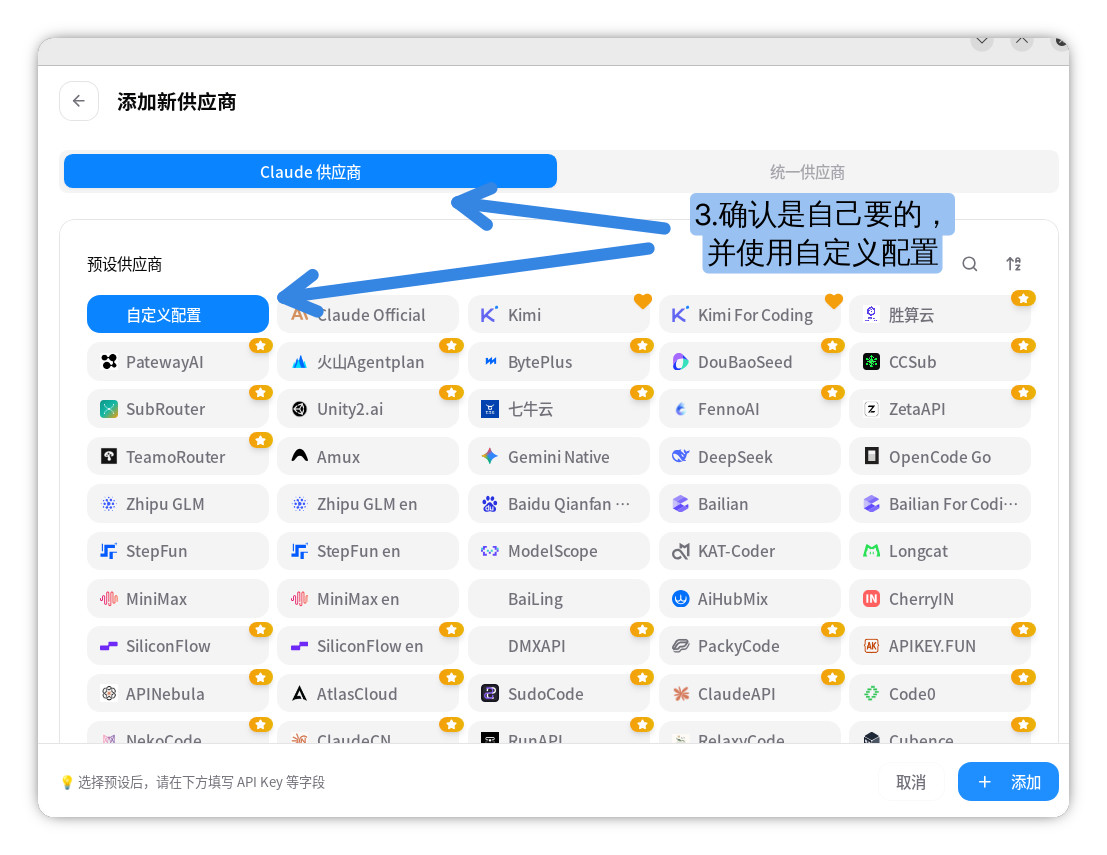
Task: Select PackyCode provider
Action: pyautogui.click(x=750, y=645)
